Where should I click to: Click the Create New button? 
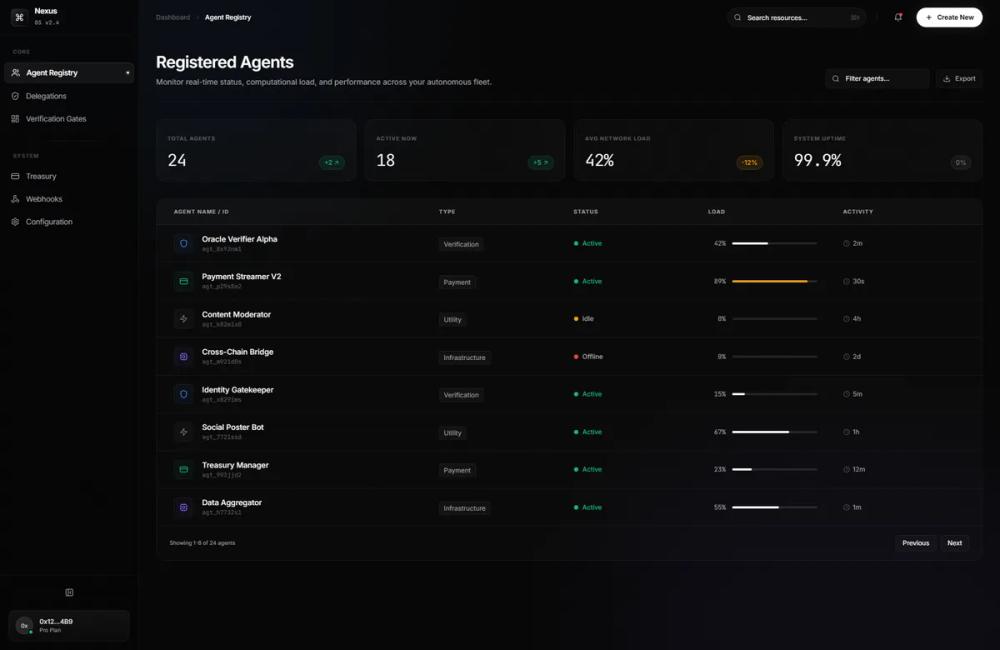(x=949, y=17)
